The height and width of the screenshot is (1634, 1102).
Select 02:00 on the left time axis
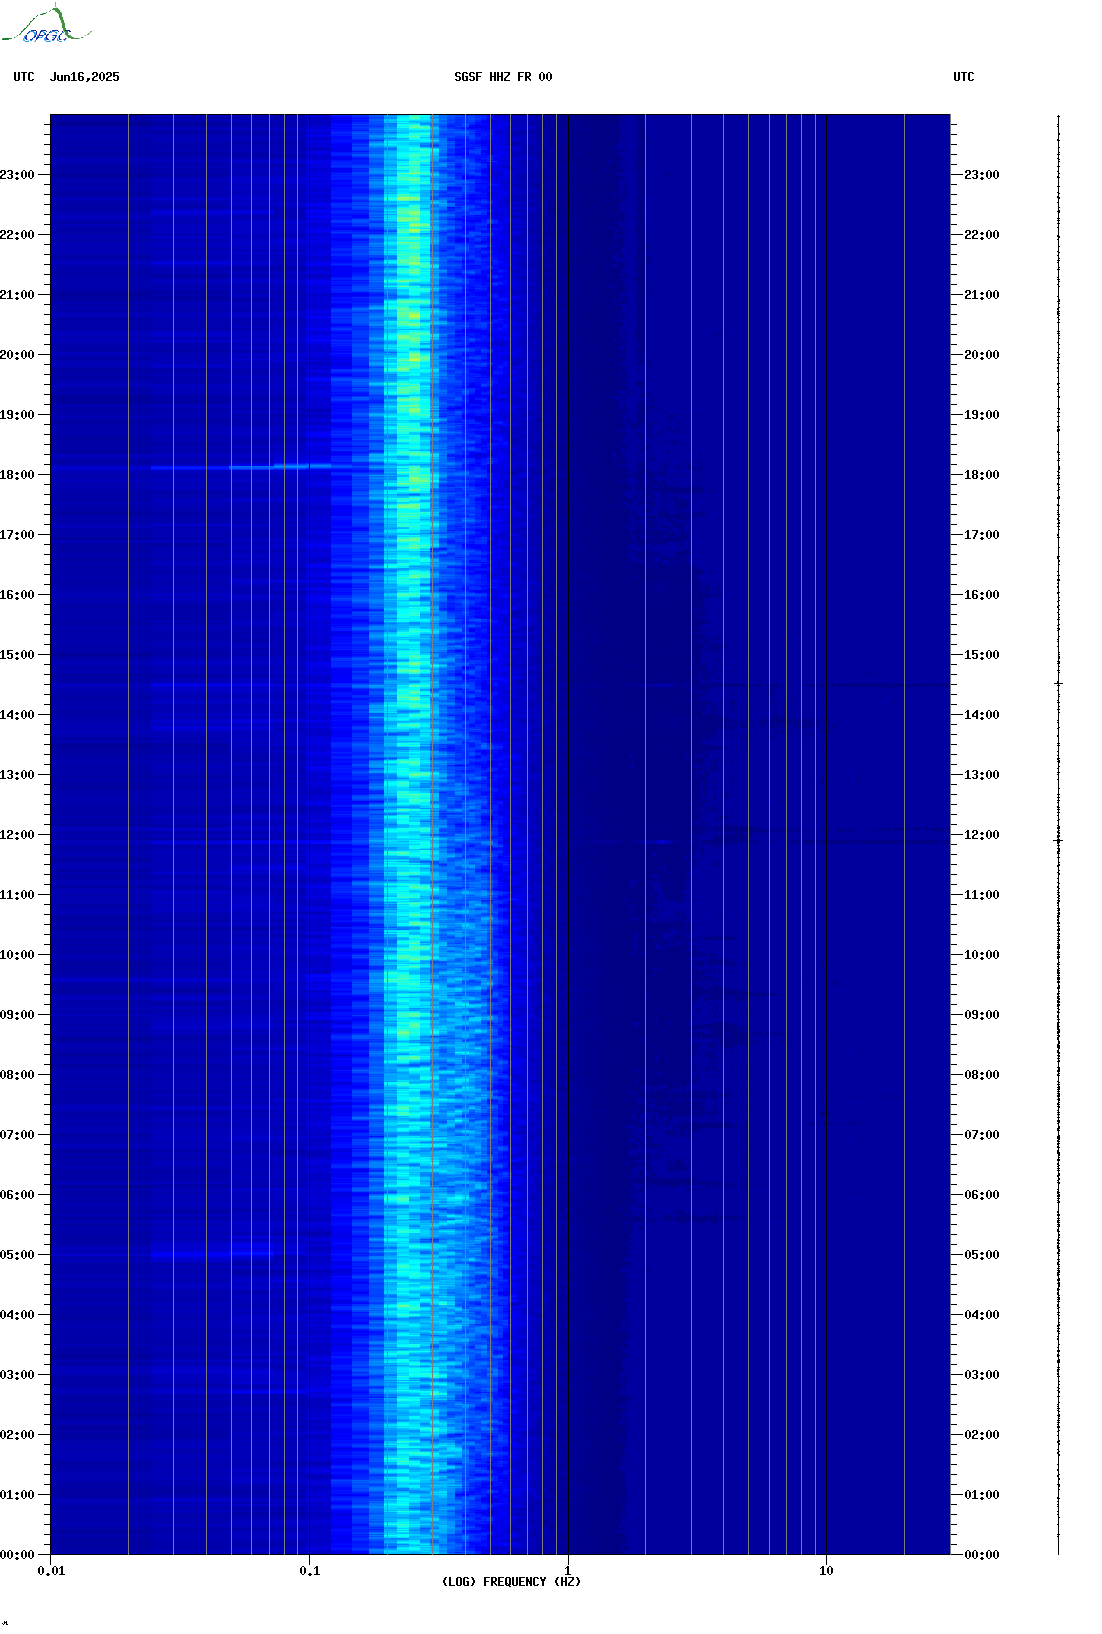17,1435
